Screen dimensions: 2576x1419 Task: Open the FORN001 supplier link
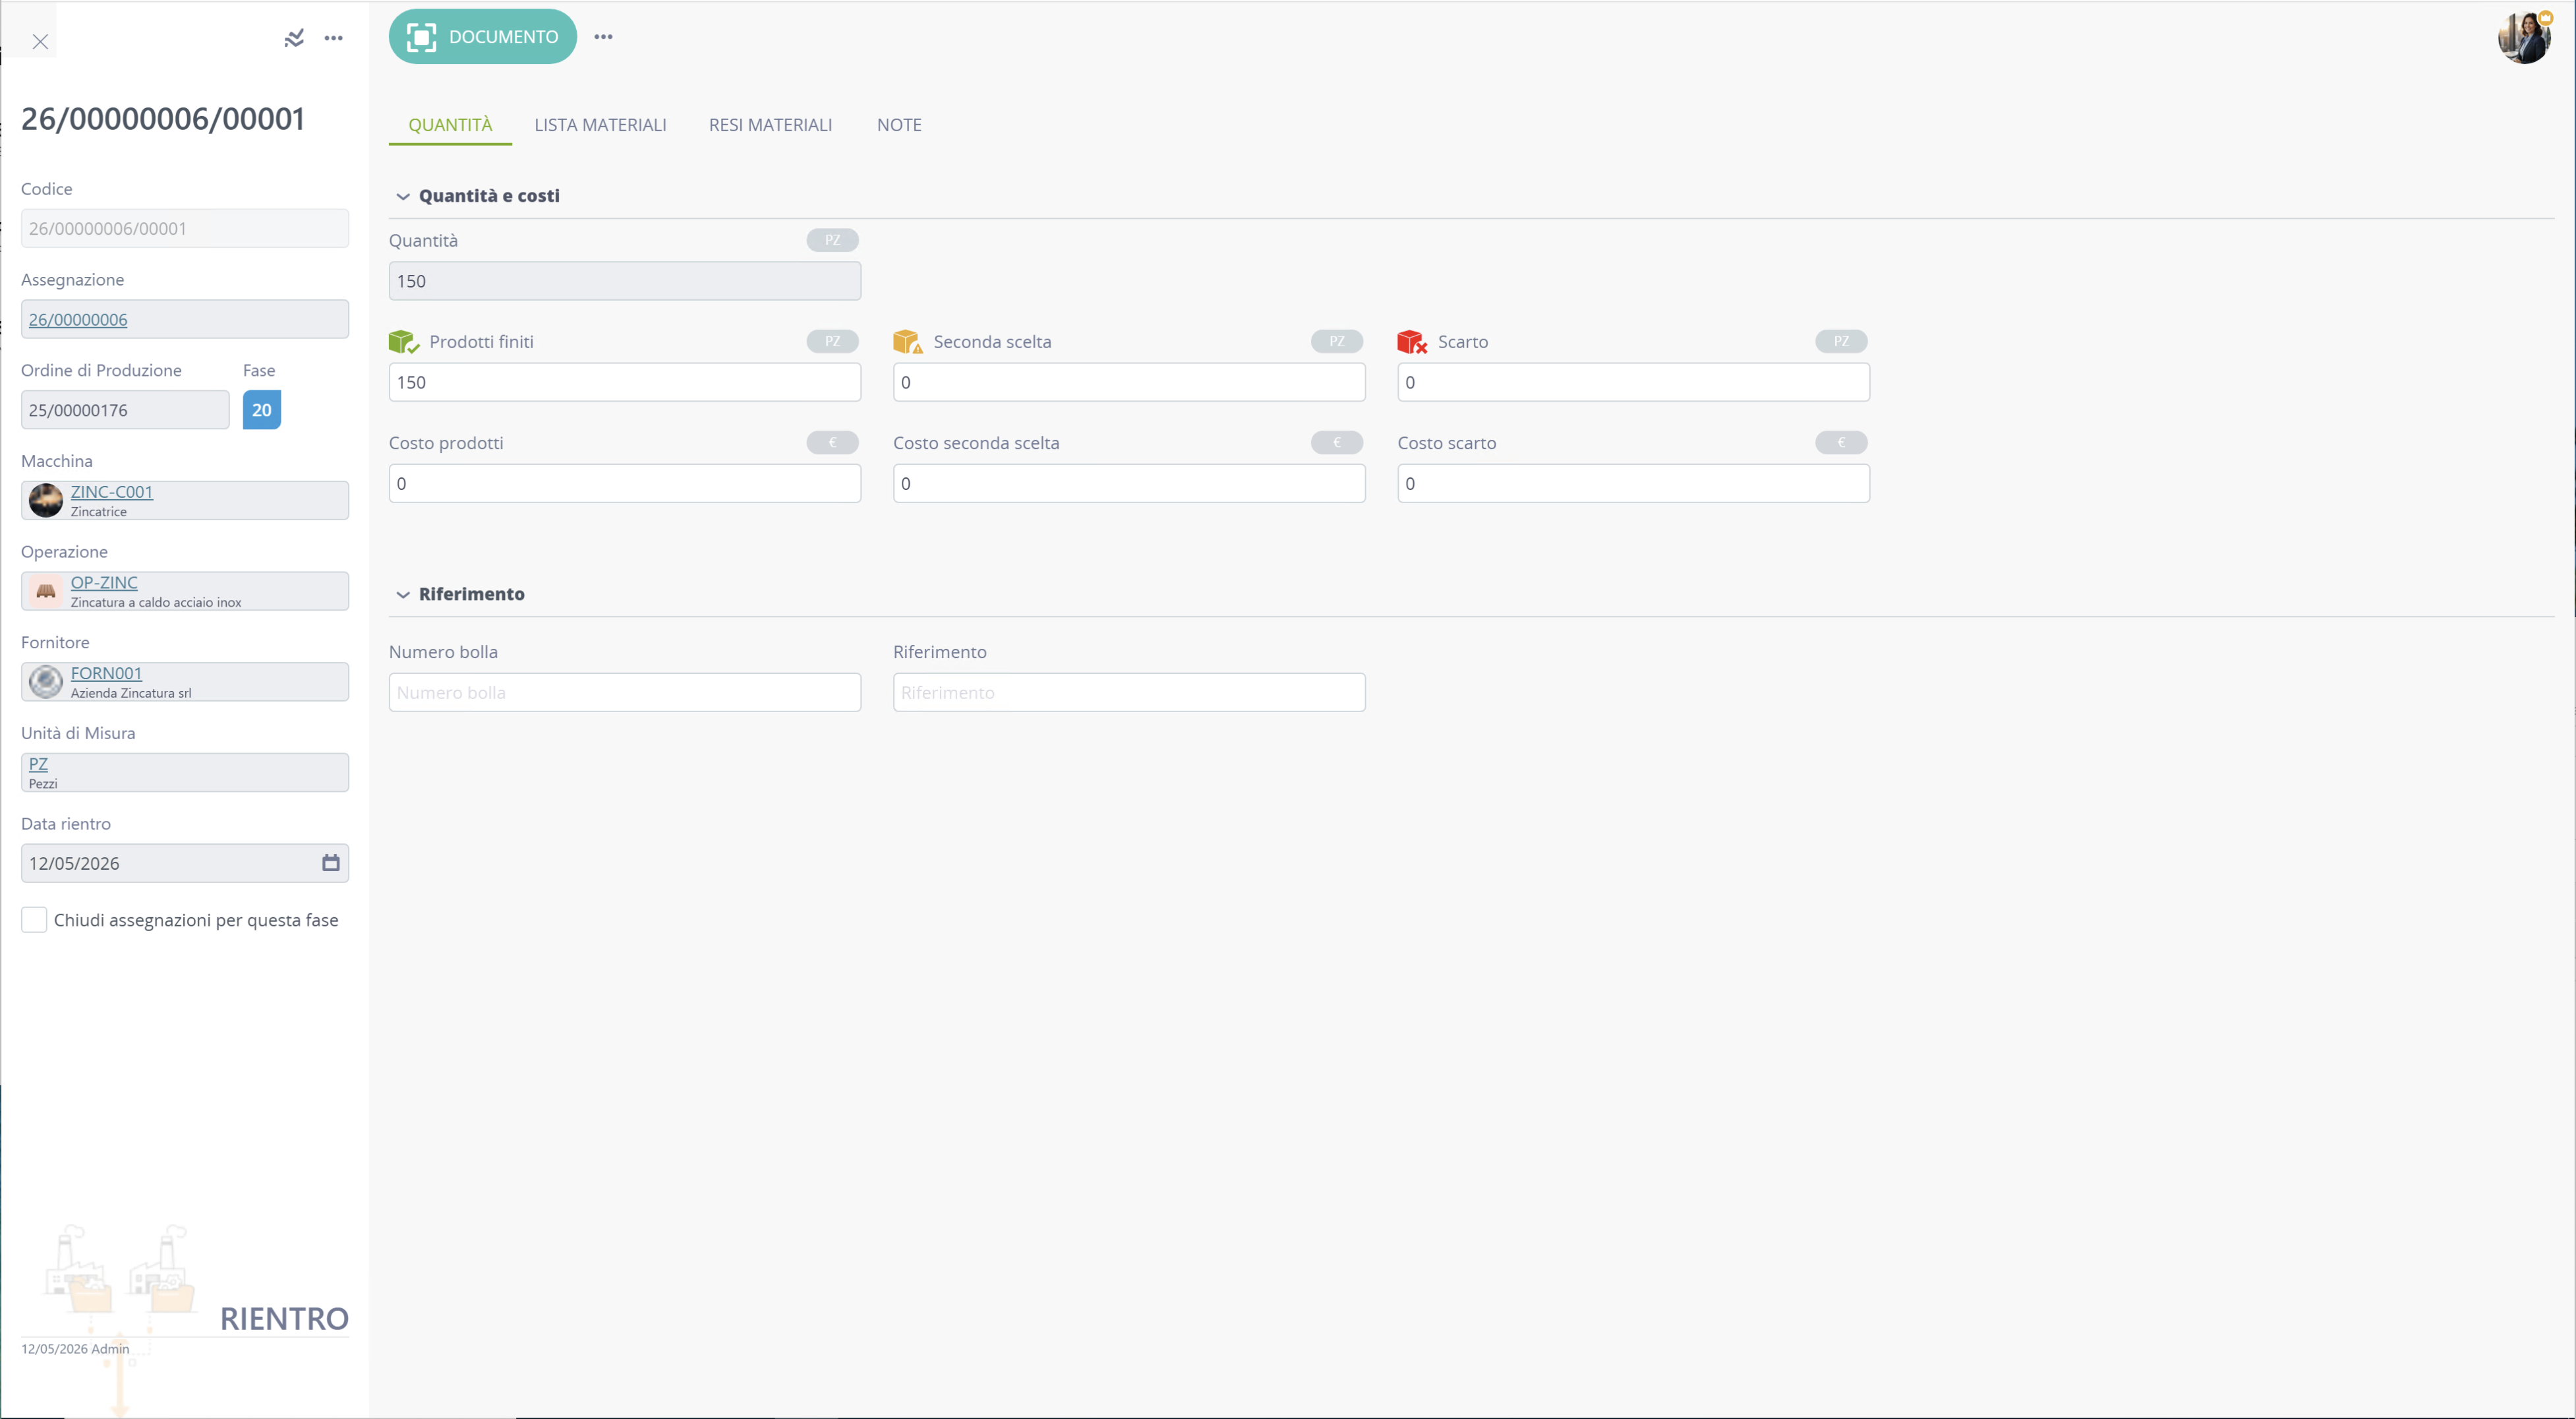pyautogui.click(x=106, y=673)
